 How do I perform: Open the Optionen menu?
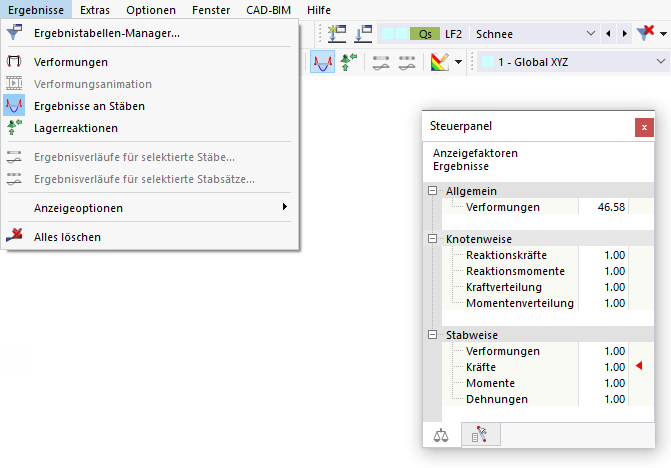click(151, 10)
